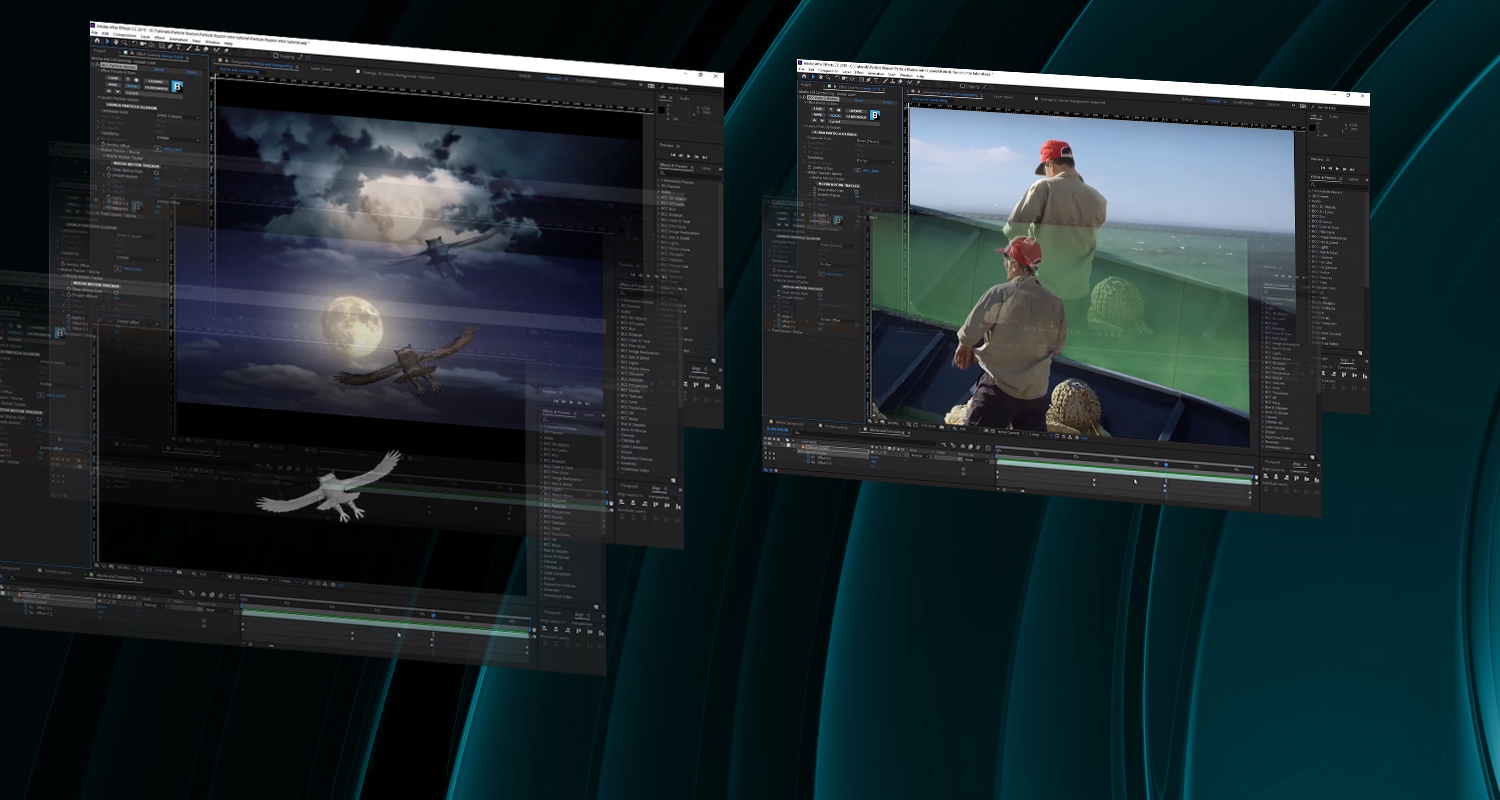The width and height of the screenshot is (1500, 800).
Task: Select the Hand tool in the boat-footage window
Action: pyautogui.click(x=820, y=77)
